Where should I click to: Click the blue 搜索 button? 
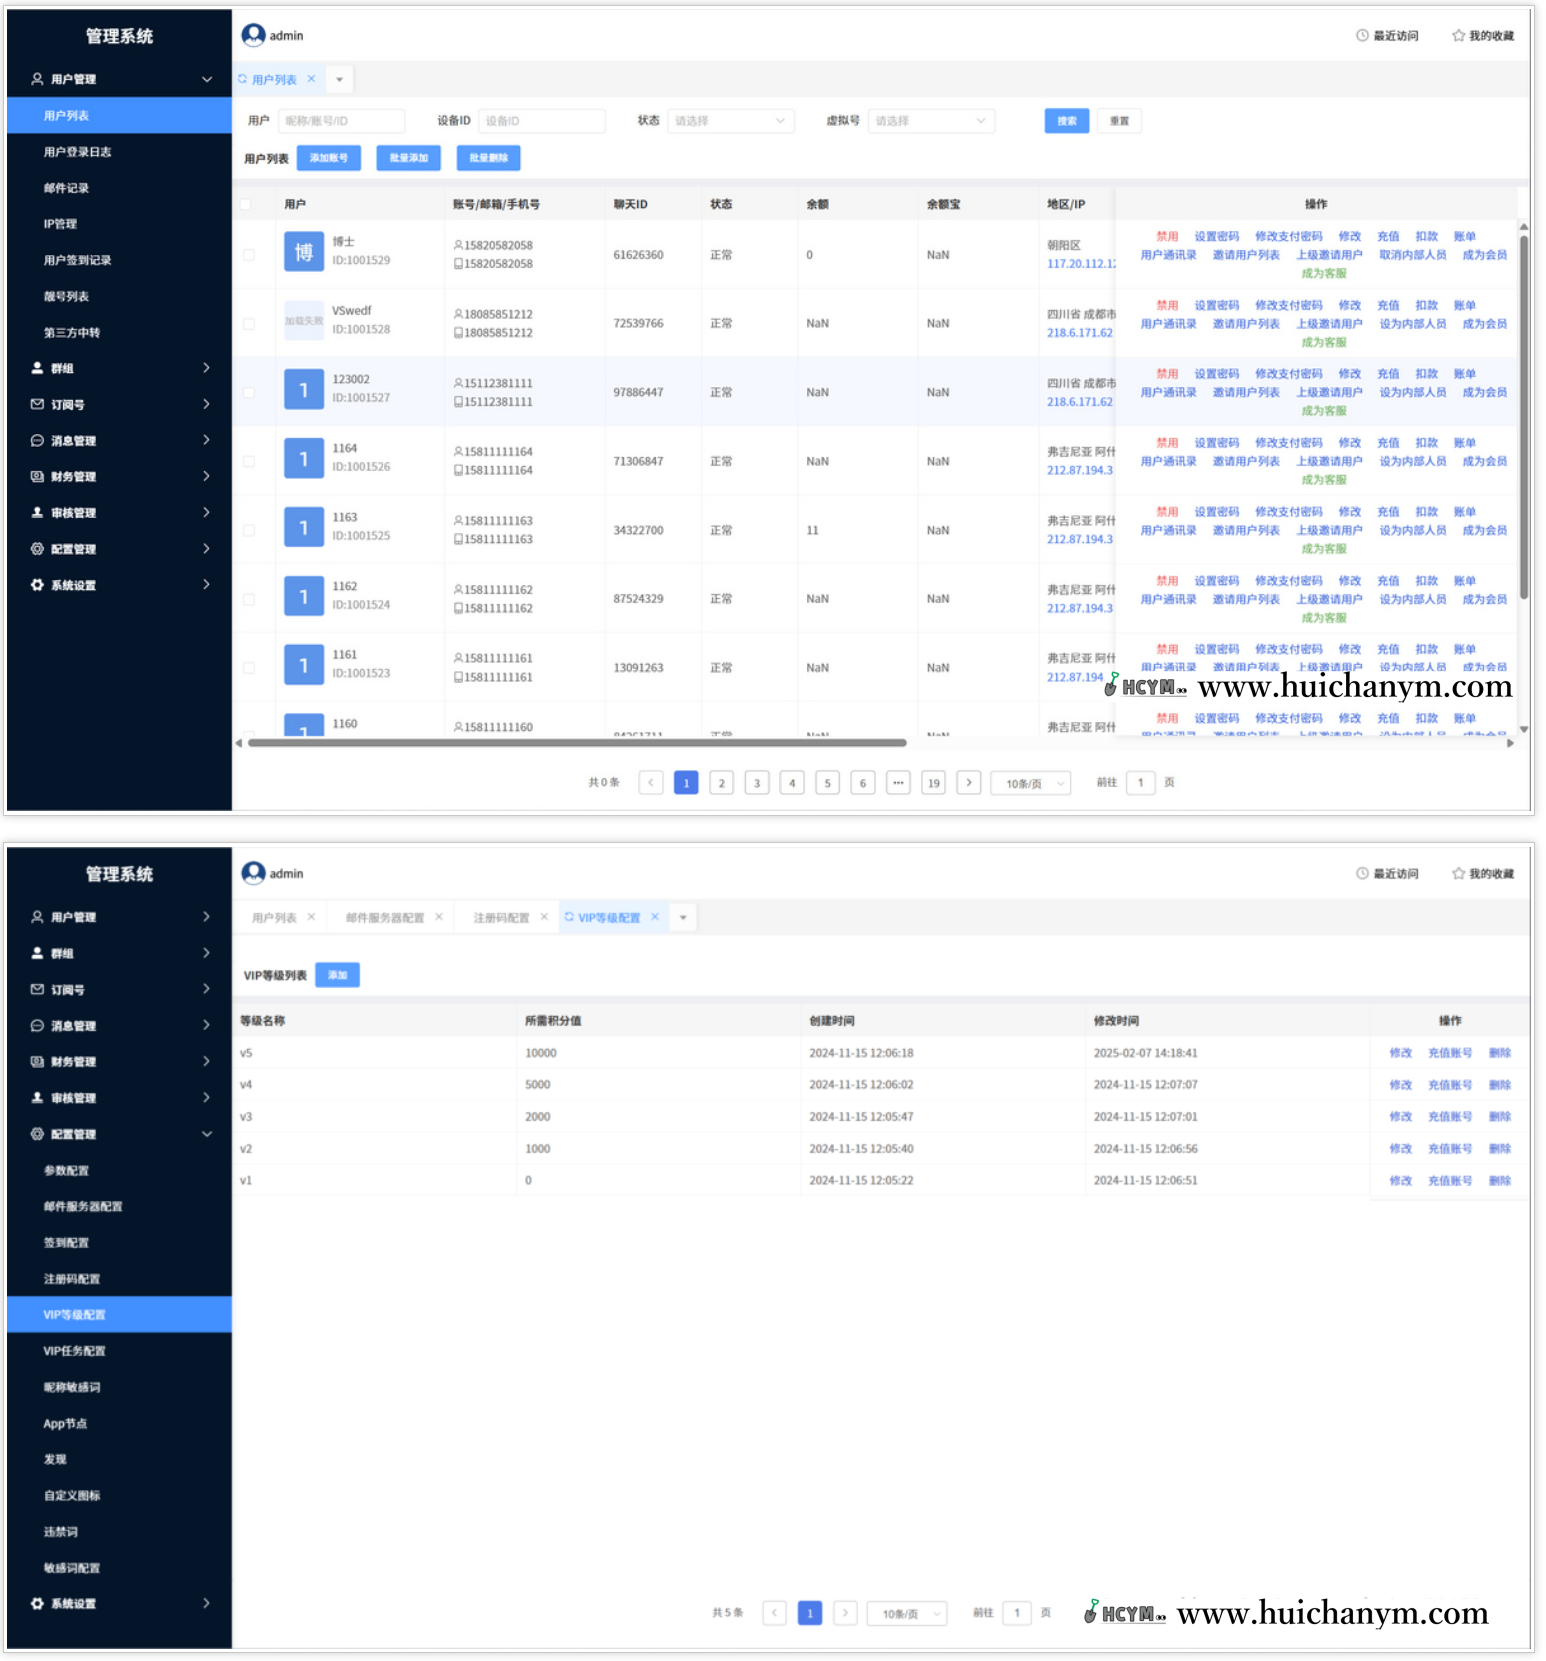1066,121
